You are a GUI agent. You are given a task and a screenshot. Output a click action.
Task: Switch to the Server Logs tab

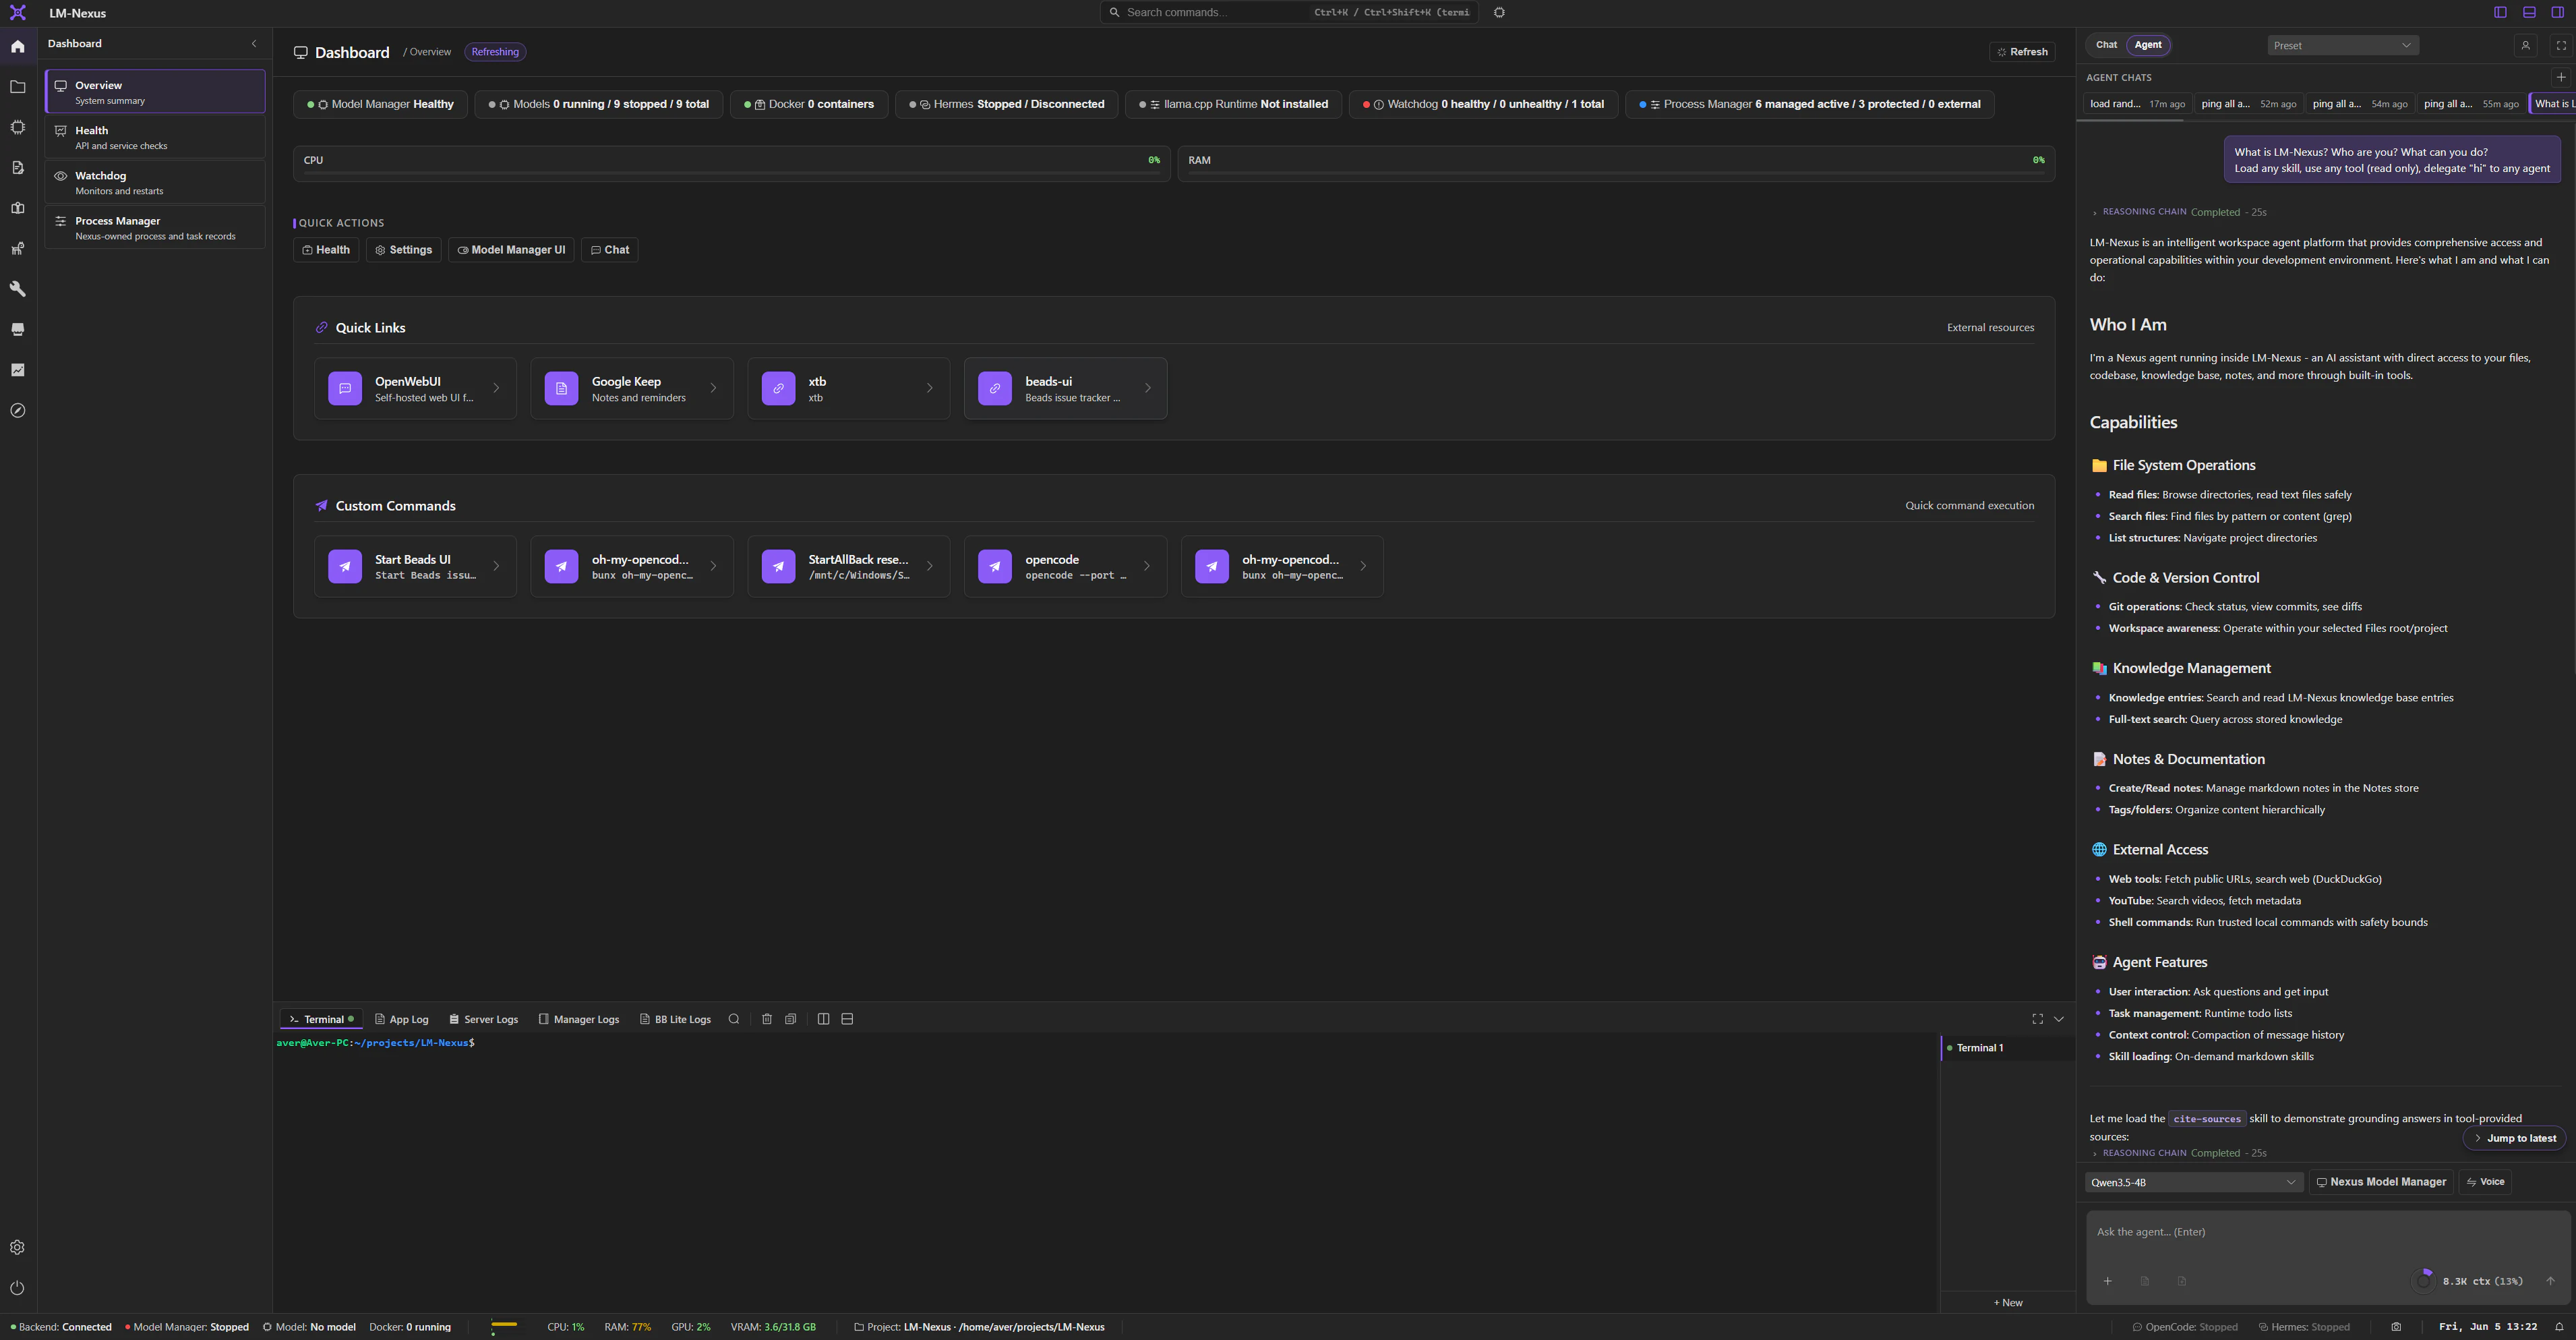(484, 1020)
